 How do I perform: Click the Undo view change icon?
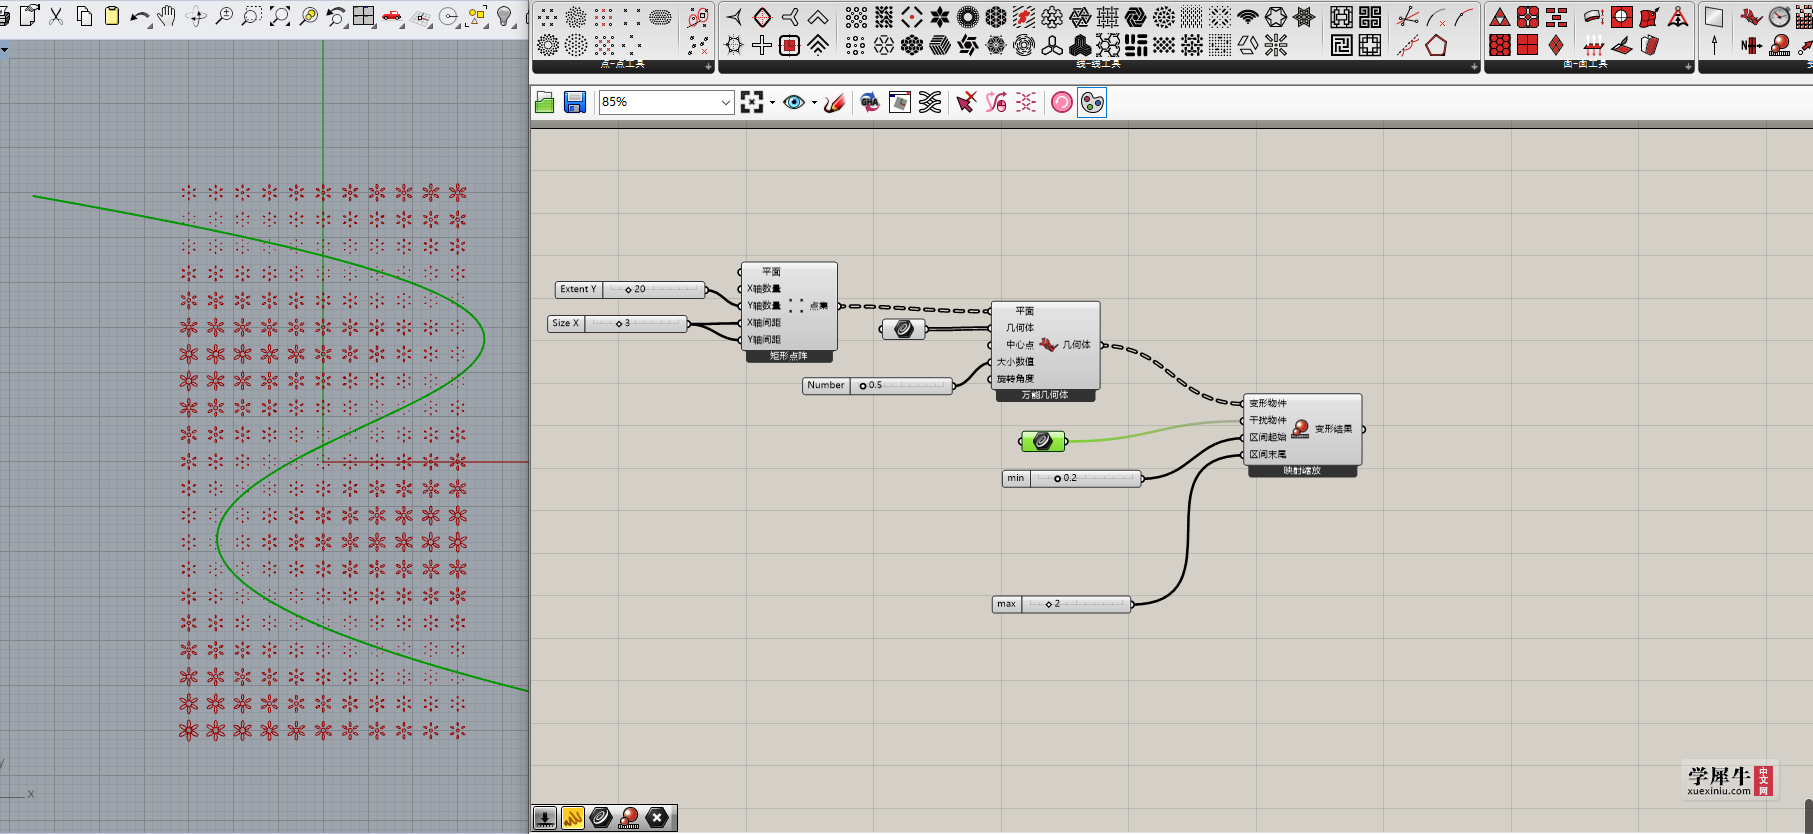[x=336, y=16]
